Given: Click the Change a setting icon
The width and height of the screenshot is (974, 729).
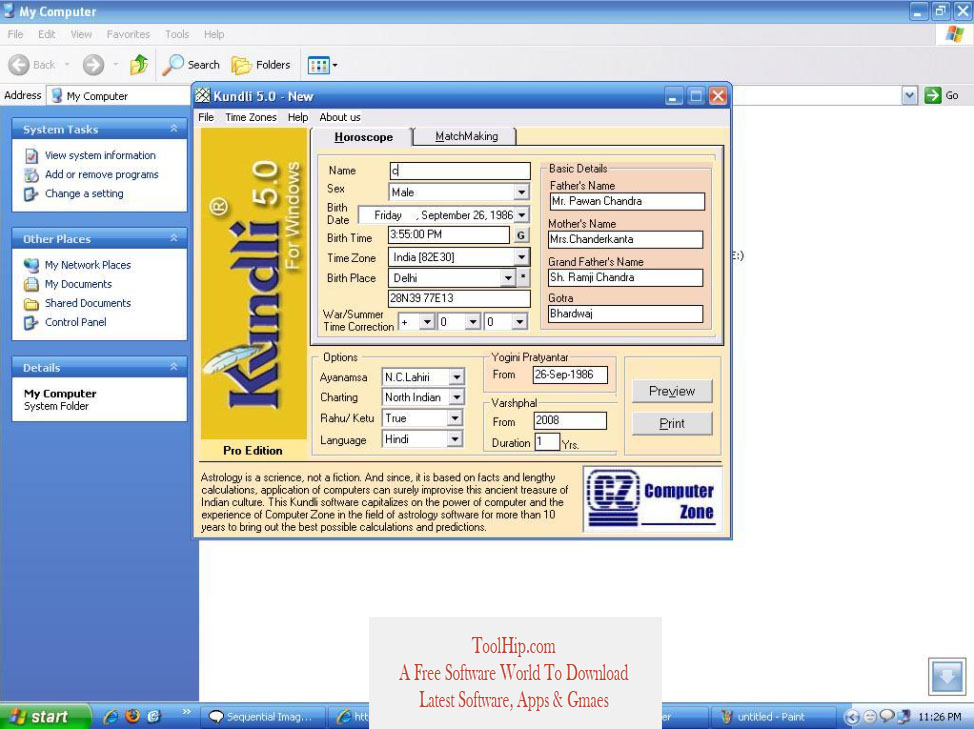Looking at the screenshot, I should coord(31,194).
